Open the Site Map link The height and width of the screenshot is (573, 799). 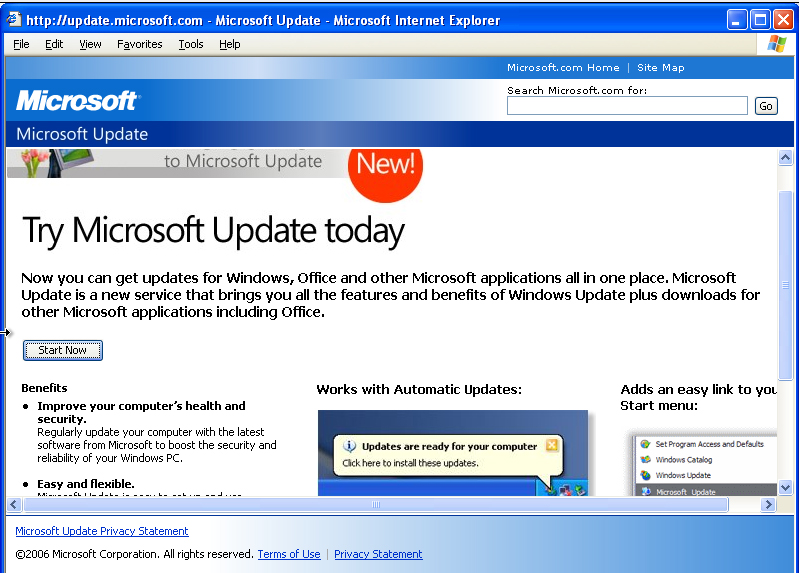tap(660, 68)
